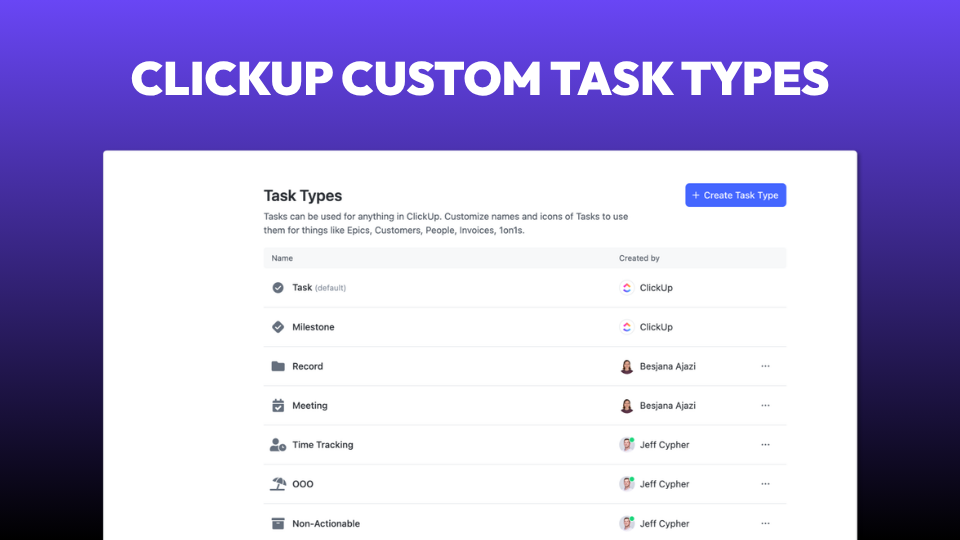Click the Task Types heading
Viewport: 960px width, 540px height.
coord(303,196)
